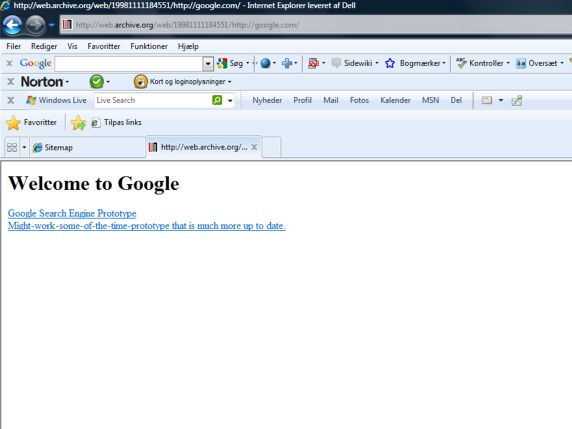Viewport: 572px width, 429px height.
Task: Close the web.archive.org tab
Action: [254, 147]
